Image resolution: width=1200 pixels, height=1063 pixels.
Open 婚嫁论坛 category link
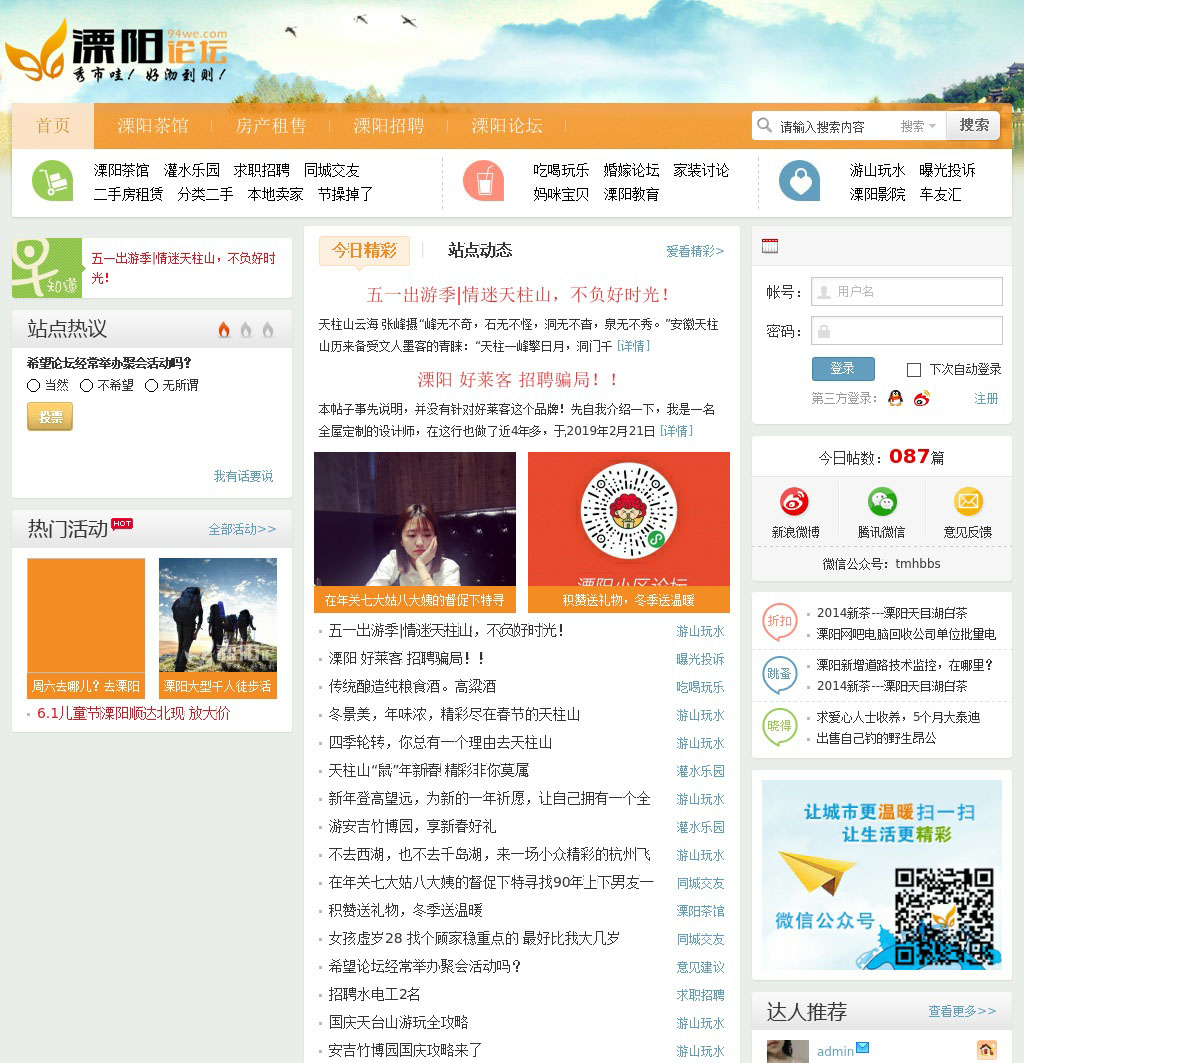pyautogui.click(x=631, y=170)
